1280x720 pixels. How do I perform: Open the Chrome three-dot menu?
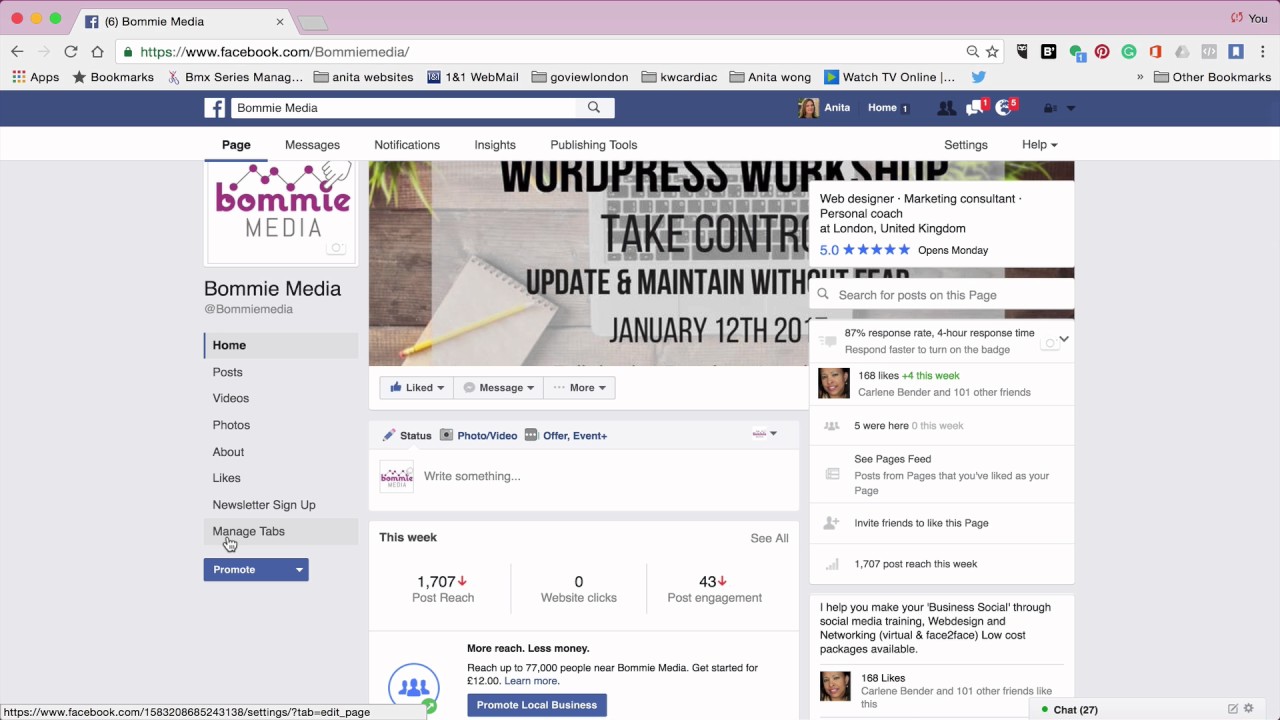coord(1263,52)
